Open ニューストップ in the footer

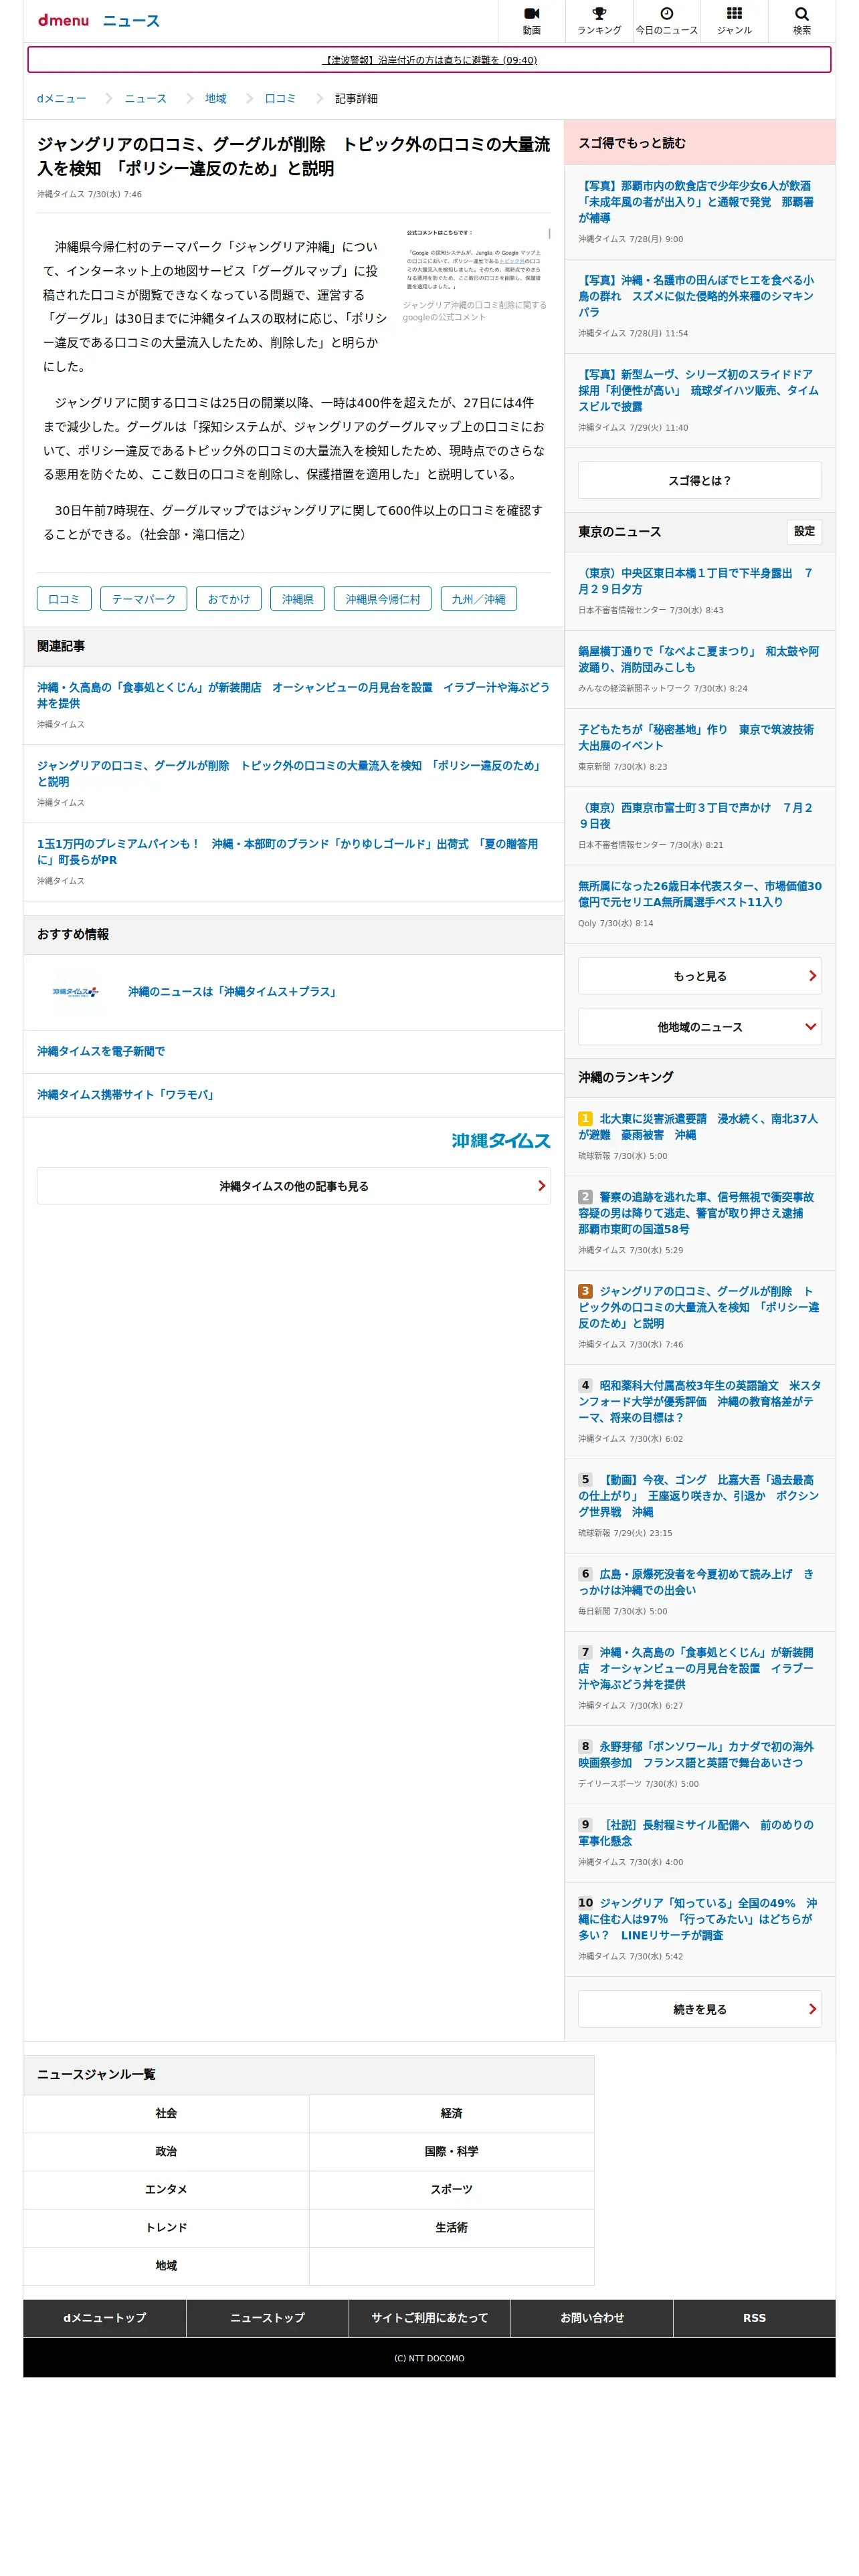[x=267, y=2318]
